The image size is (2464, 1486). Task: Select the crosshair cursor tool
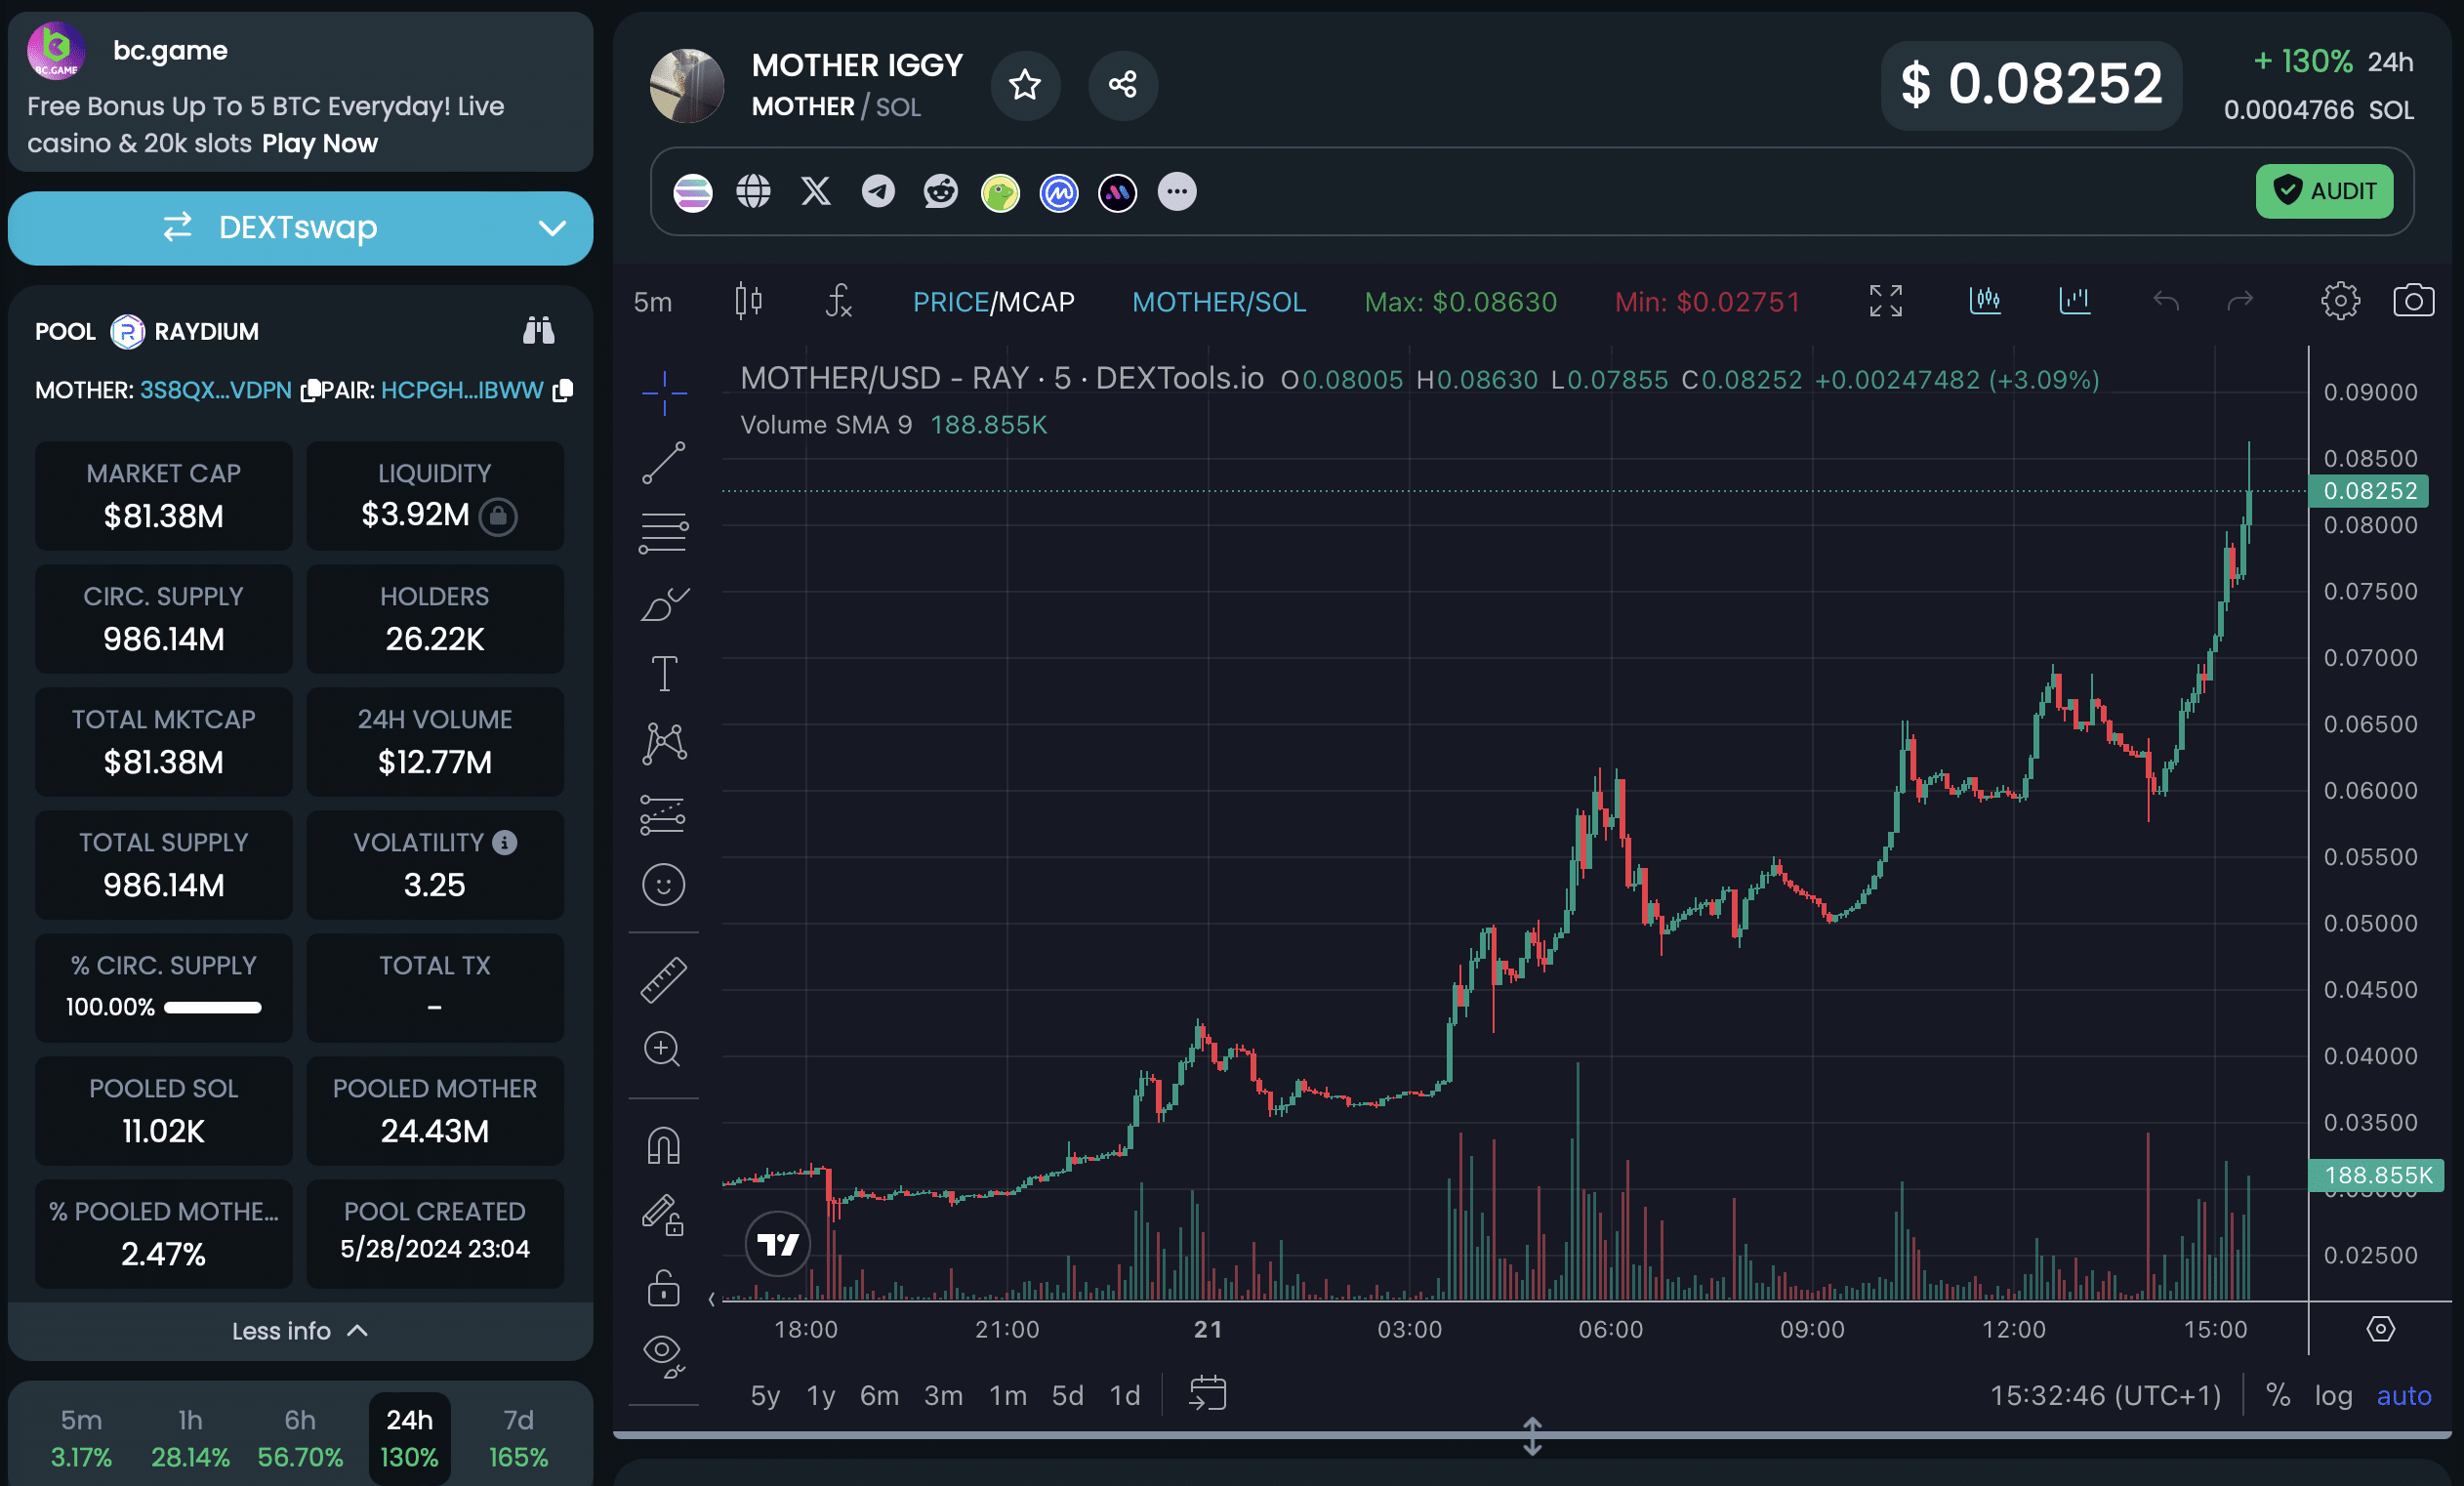click(664, 393)
